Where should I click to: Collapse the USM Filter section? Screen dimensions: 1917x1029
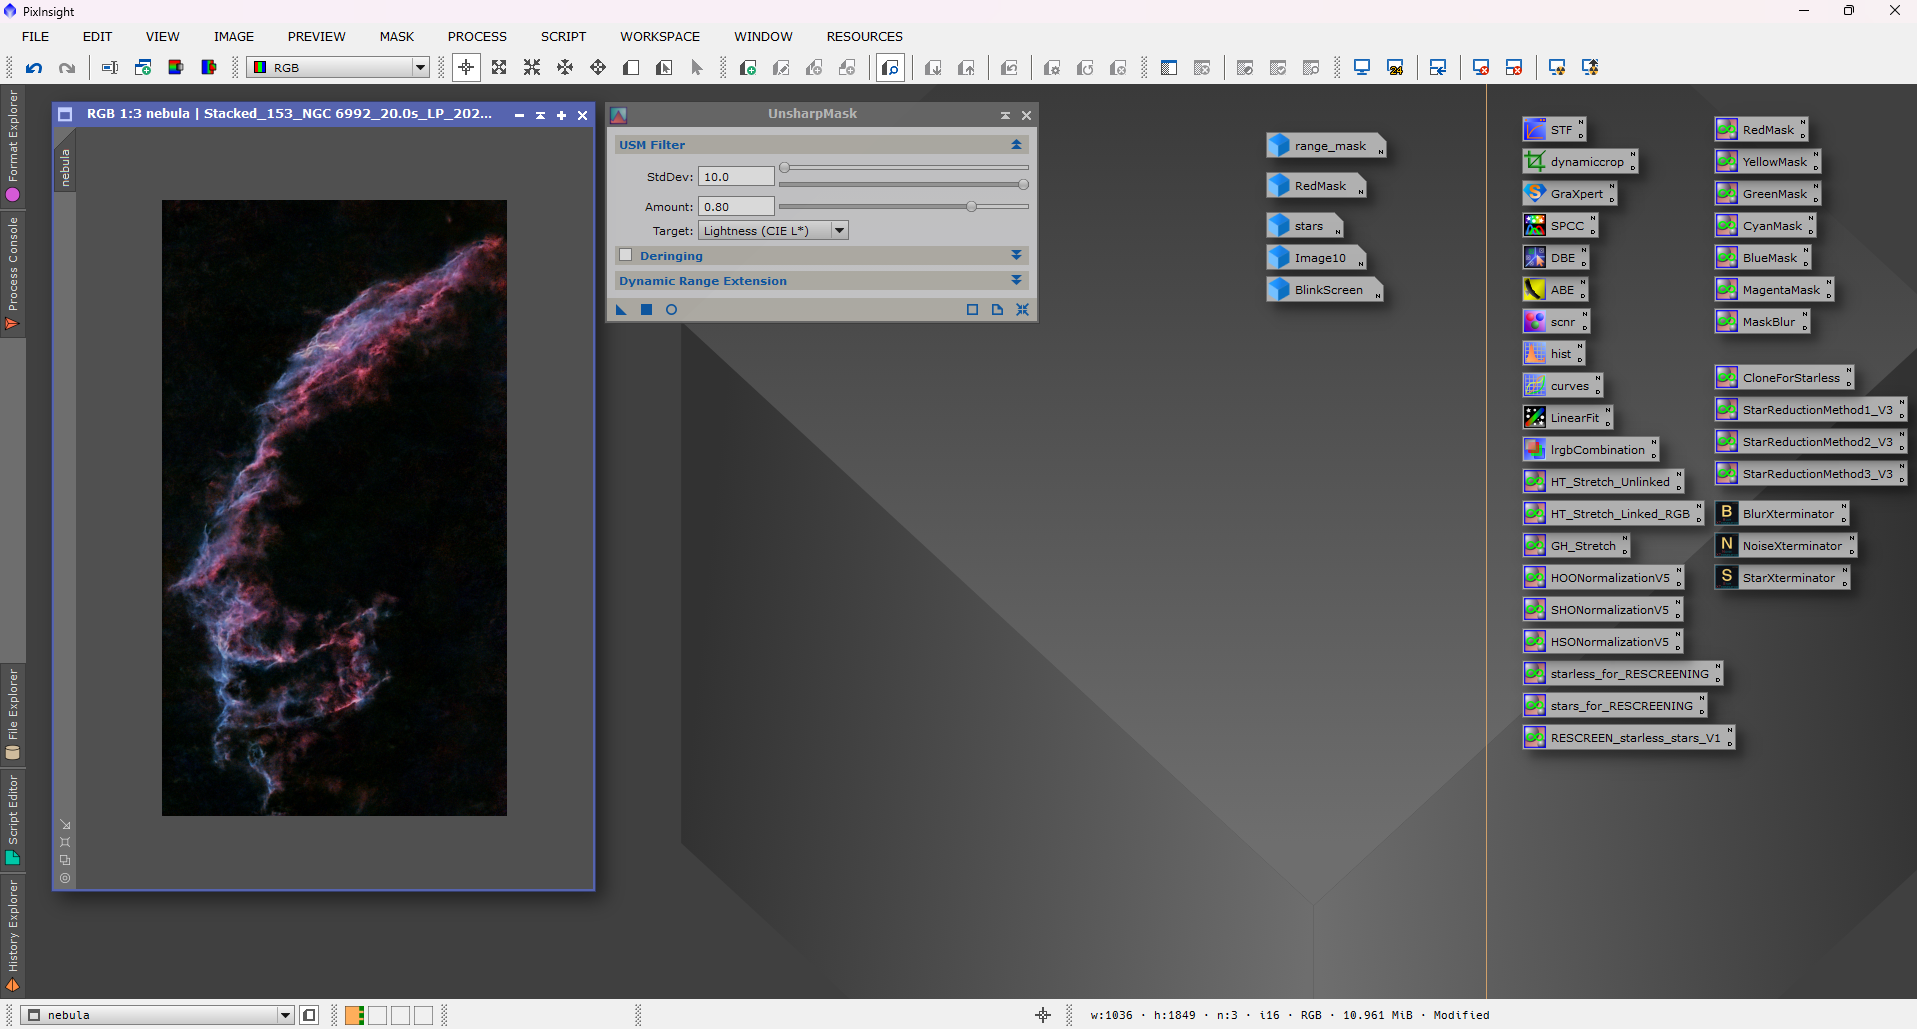1016,145
